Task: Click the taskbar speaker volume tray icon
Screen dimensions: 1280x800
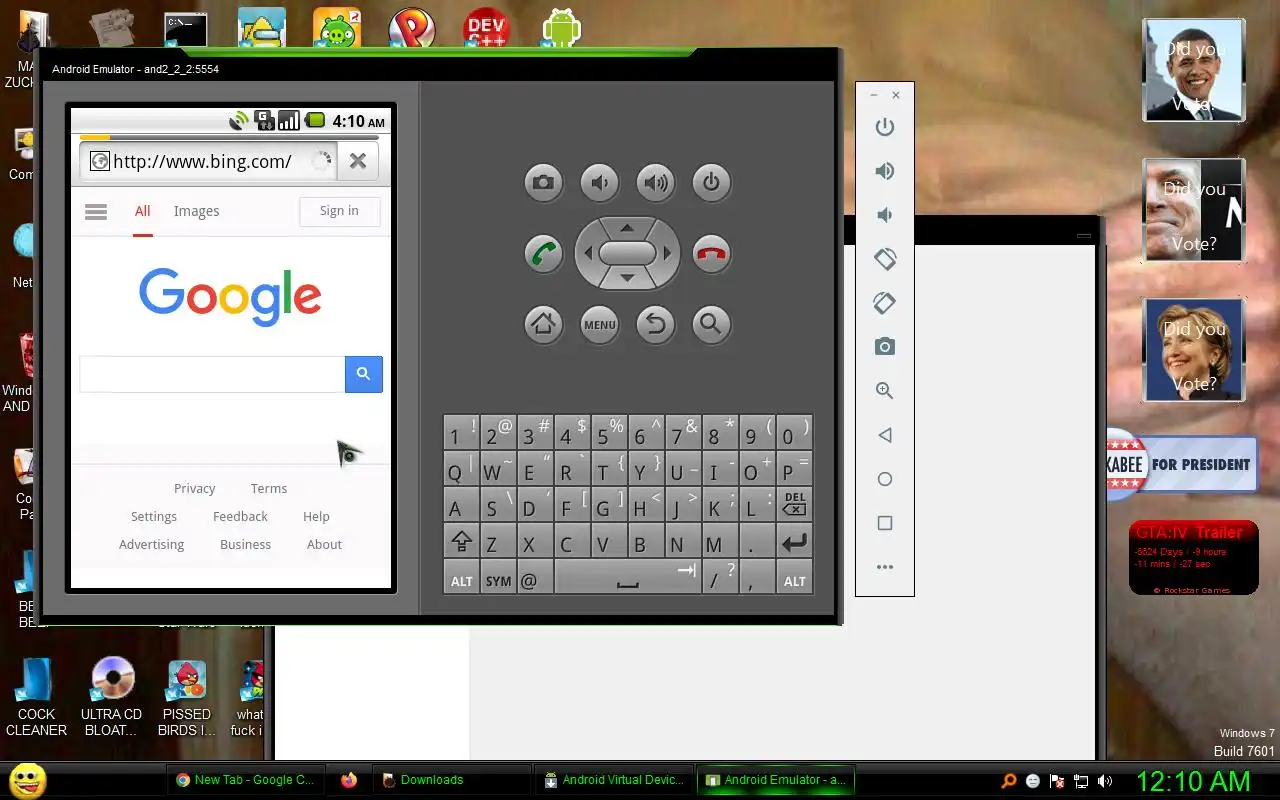Action: [1104, 781]
